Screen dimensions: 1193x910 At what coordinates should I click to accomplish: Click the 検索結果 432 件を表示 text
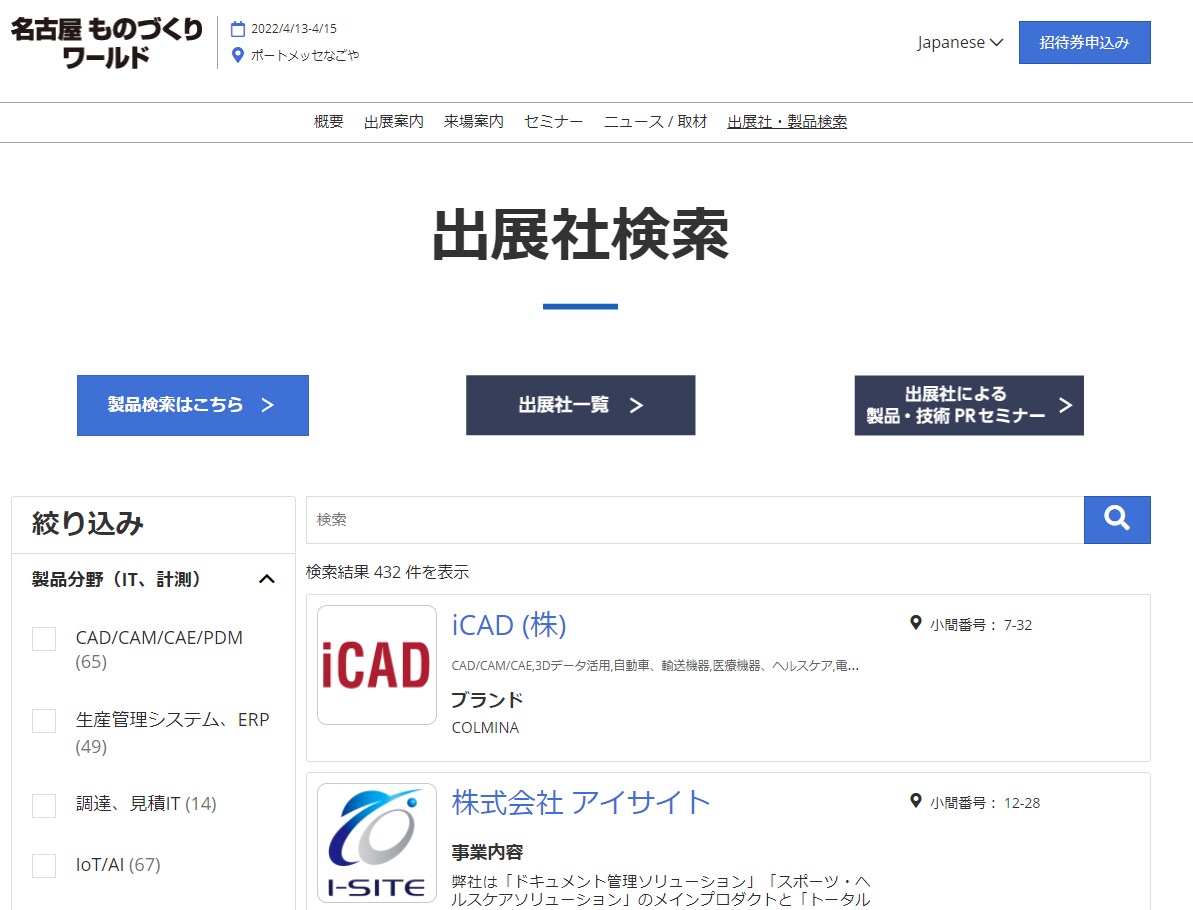click(387, 572)
